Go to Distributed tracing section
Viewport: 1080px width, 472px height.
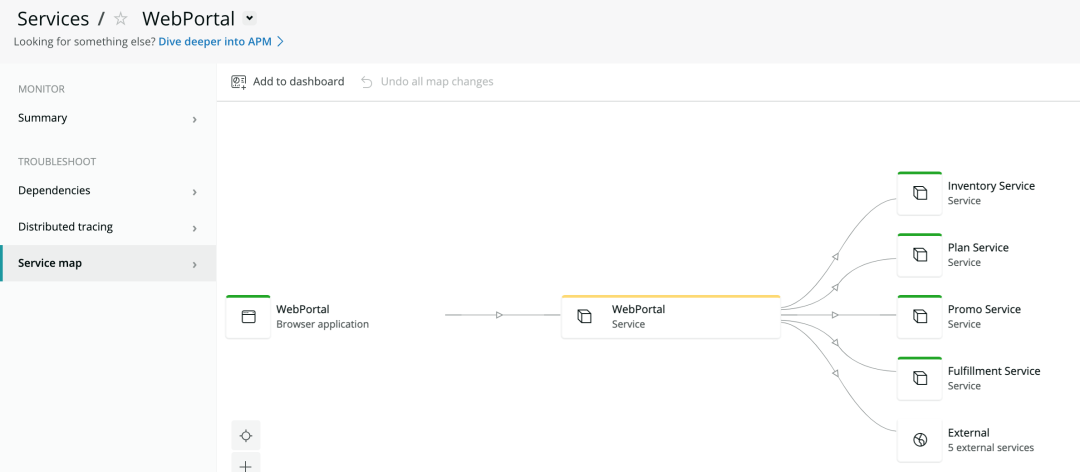pyautogui.click(x=65, y=227)
